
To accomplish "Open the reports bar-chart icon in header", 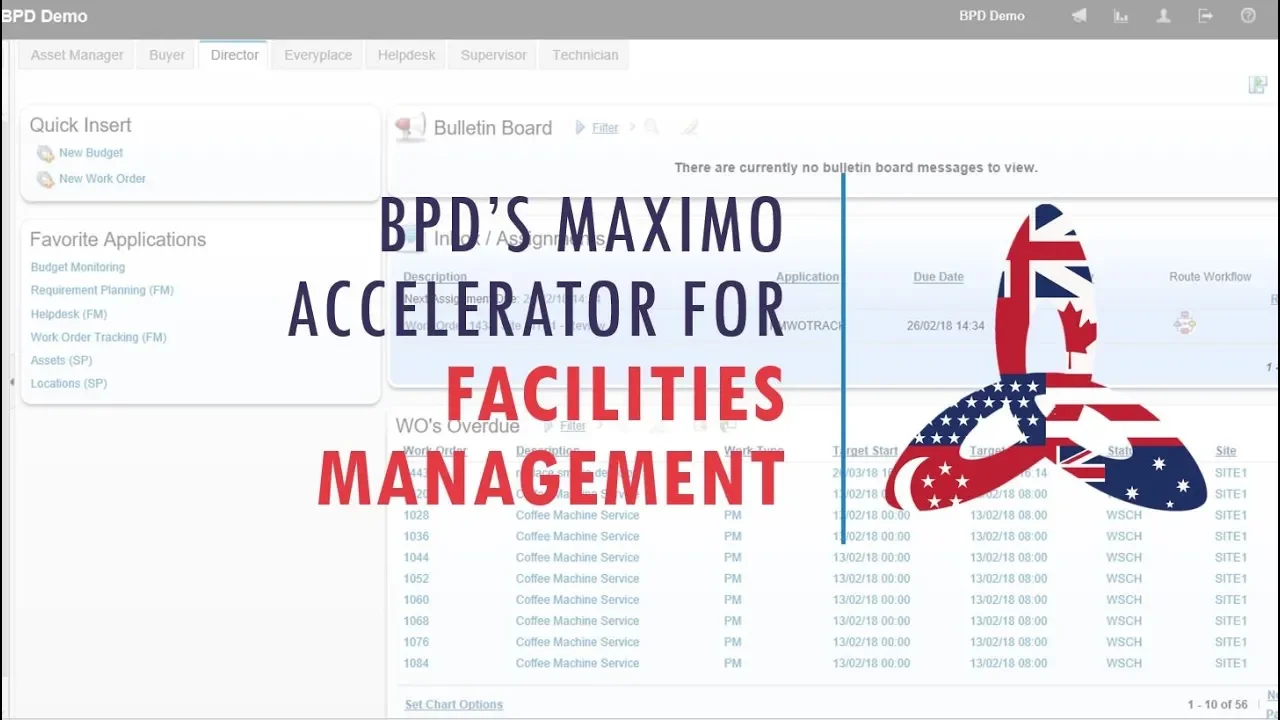I will [1121, 16].
